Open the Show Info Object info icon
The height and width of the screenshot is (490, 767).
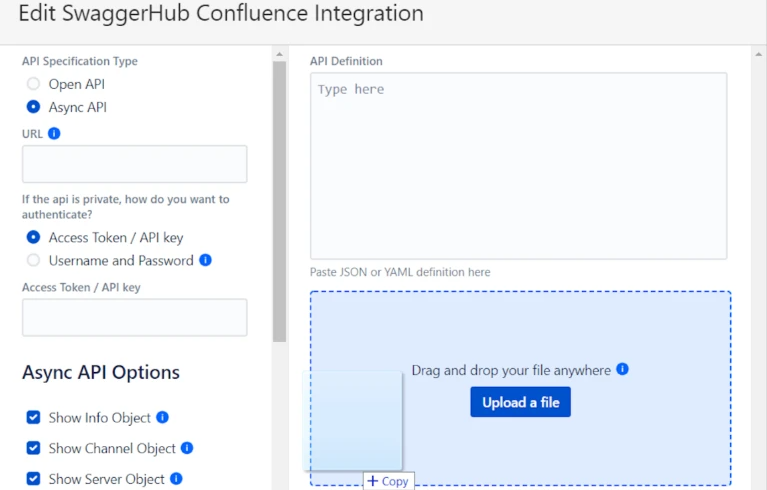tap(162, 417)
